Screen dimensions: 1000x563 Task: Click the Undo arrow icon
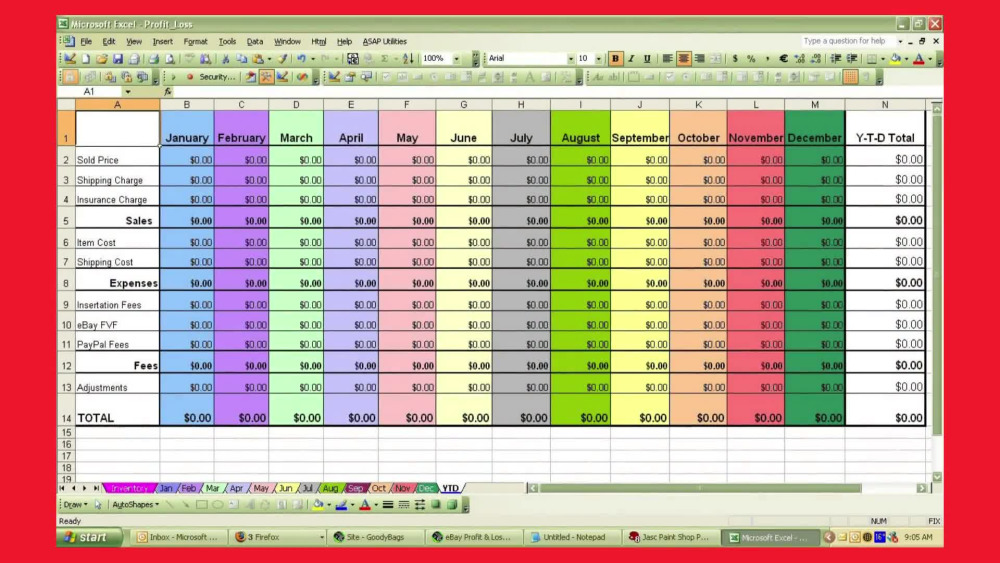301,59
